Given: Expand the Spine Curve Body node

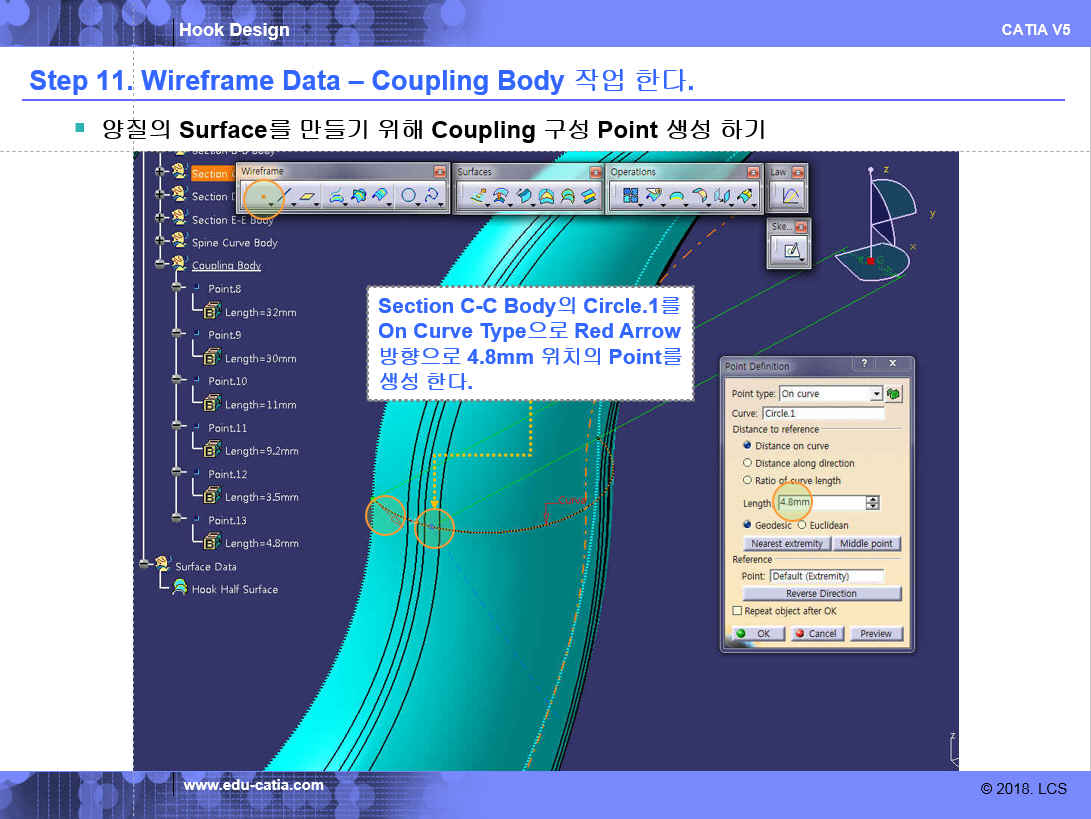Looking at the screenshot, I should coord(160,242).
